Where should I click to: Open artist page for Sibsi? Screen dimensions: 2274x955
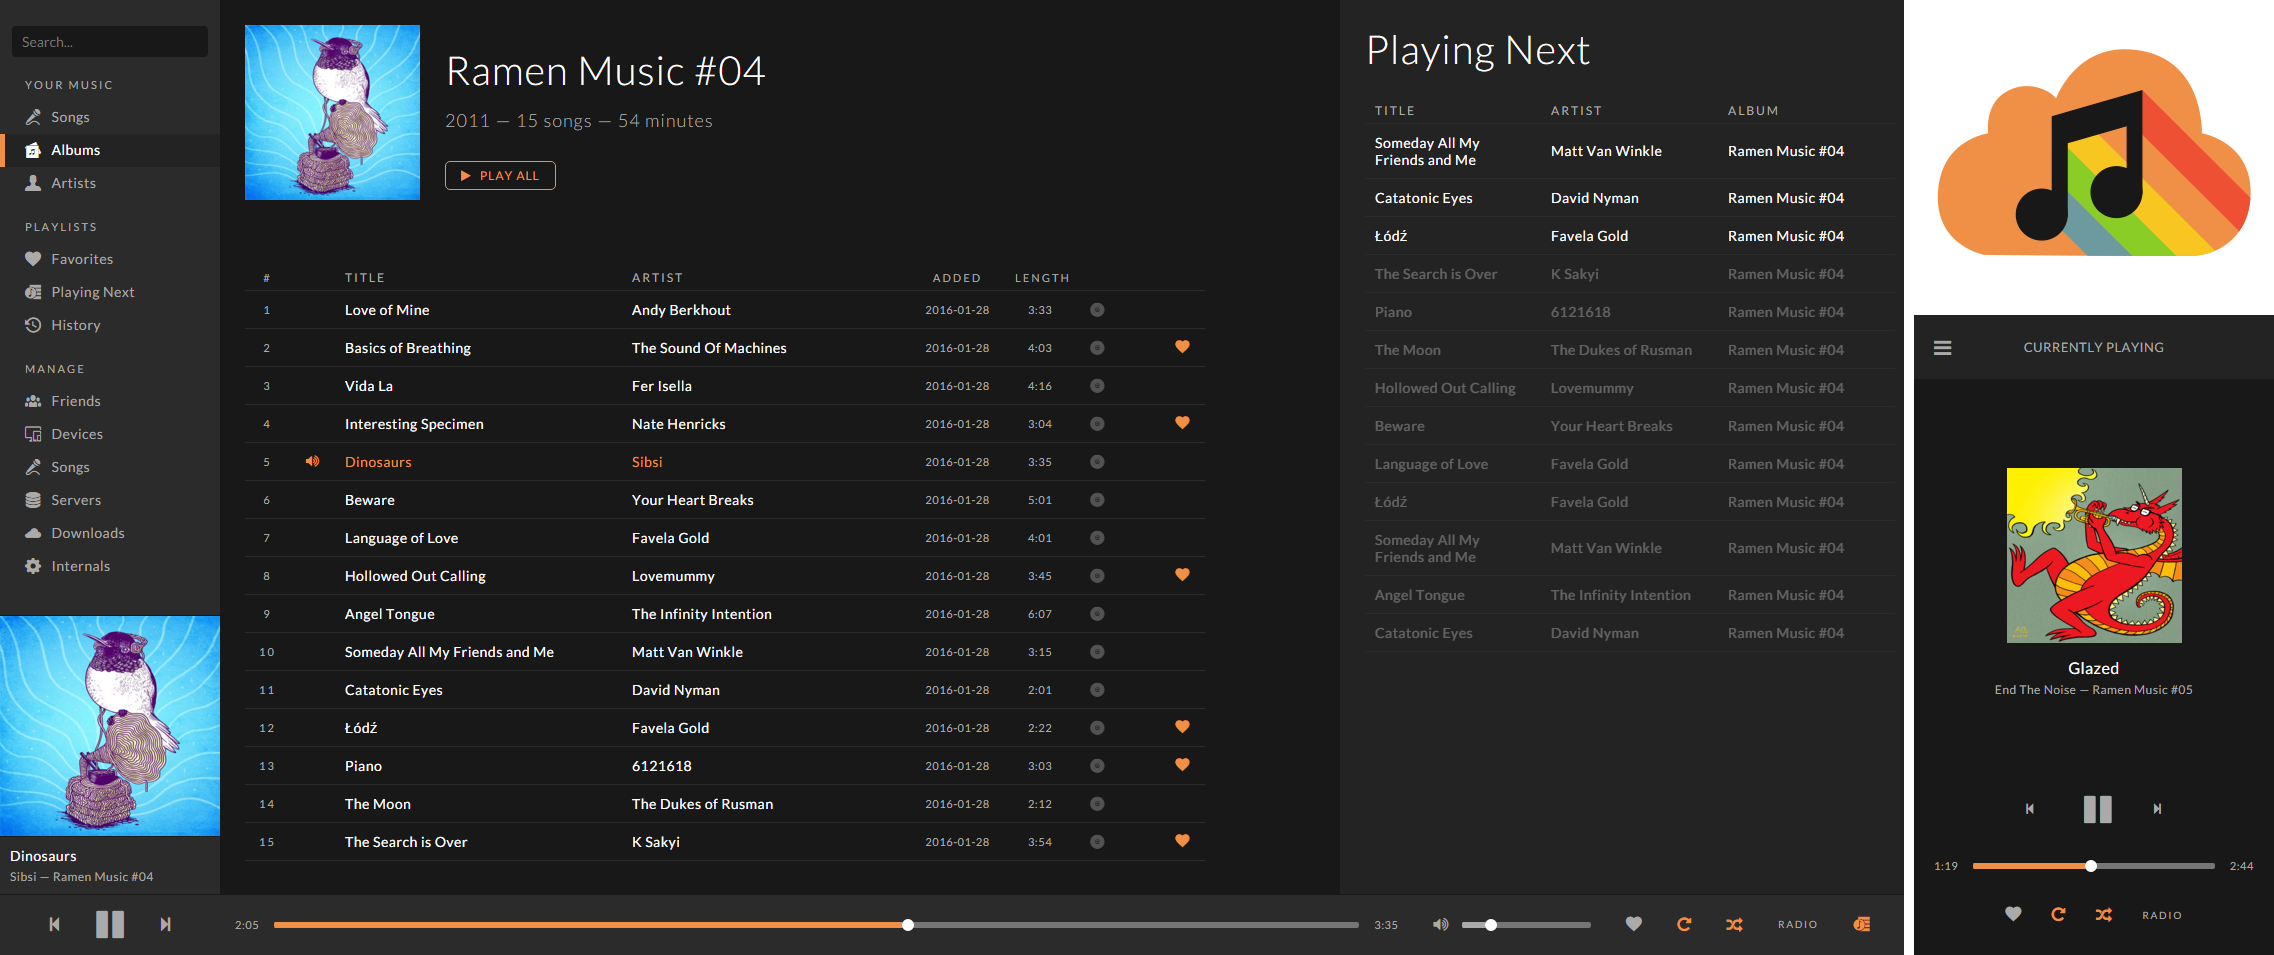click(646, 461)
